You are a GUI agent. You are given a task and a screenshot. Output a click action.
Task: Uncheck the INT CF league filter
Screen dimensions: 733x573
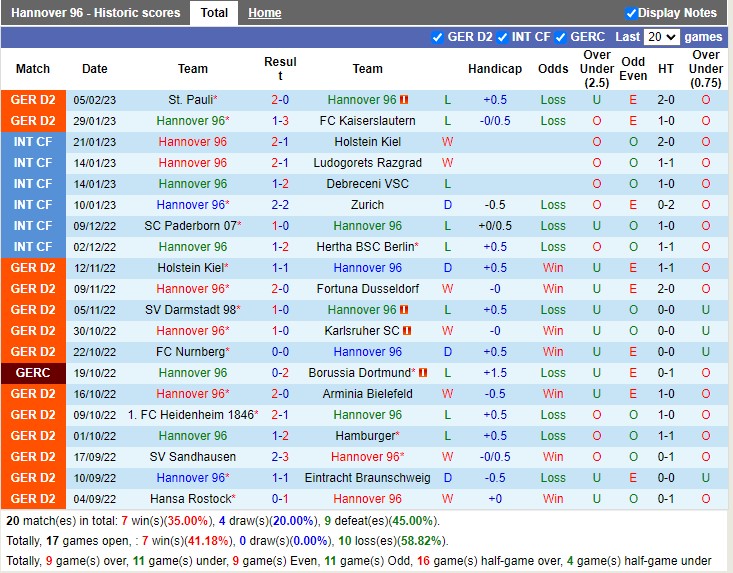click(502, 37)
